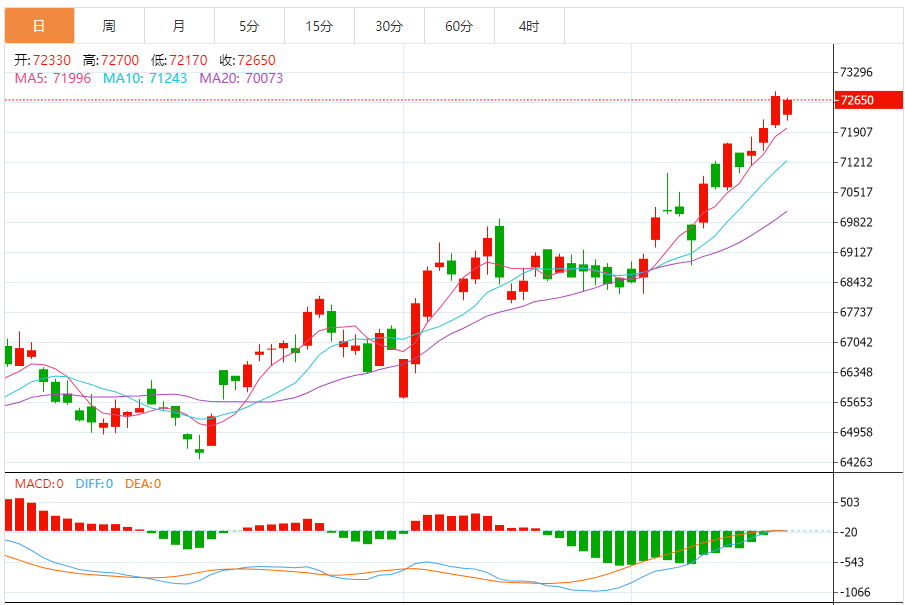The image size is (905, 605).
Task: Click the latest red candlestick at 72650
Action: [x=788, y=107]
